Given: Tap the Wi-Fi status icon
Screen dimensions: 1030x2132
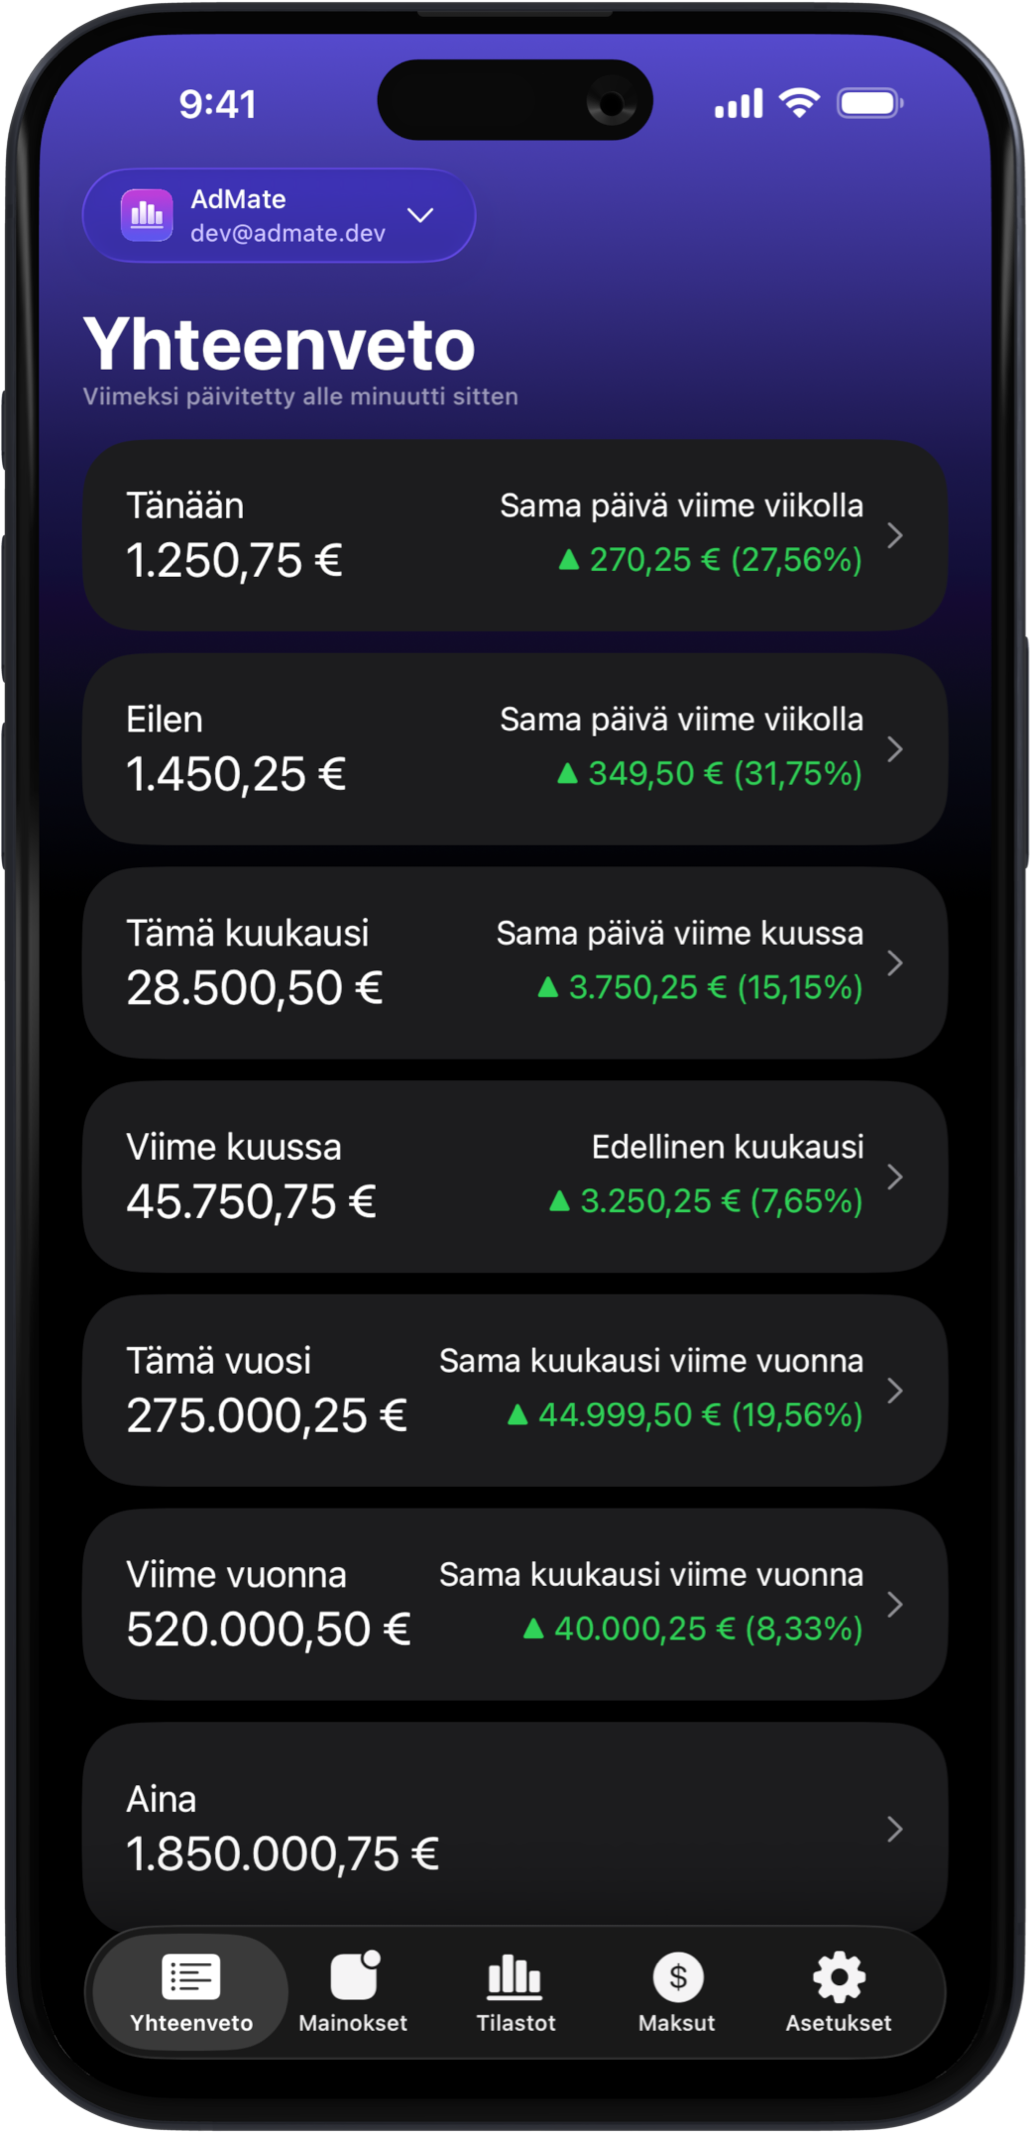Looking at the screenshot, I should [x=798, y=103].
